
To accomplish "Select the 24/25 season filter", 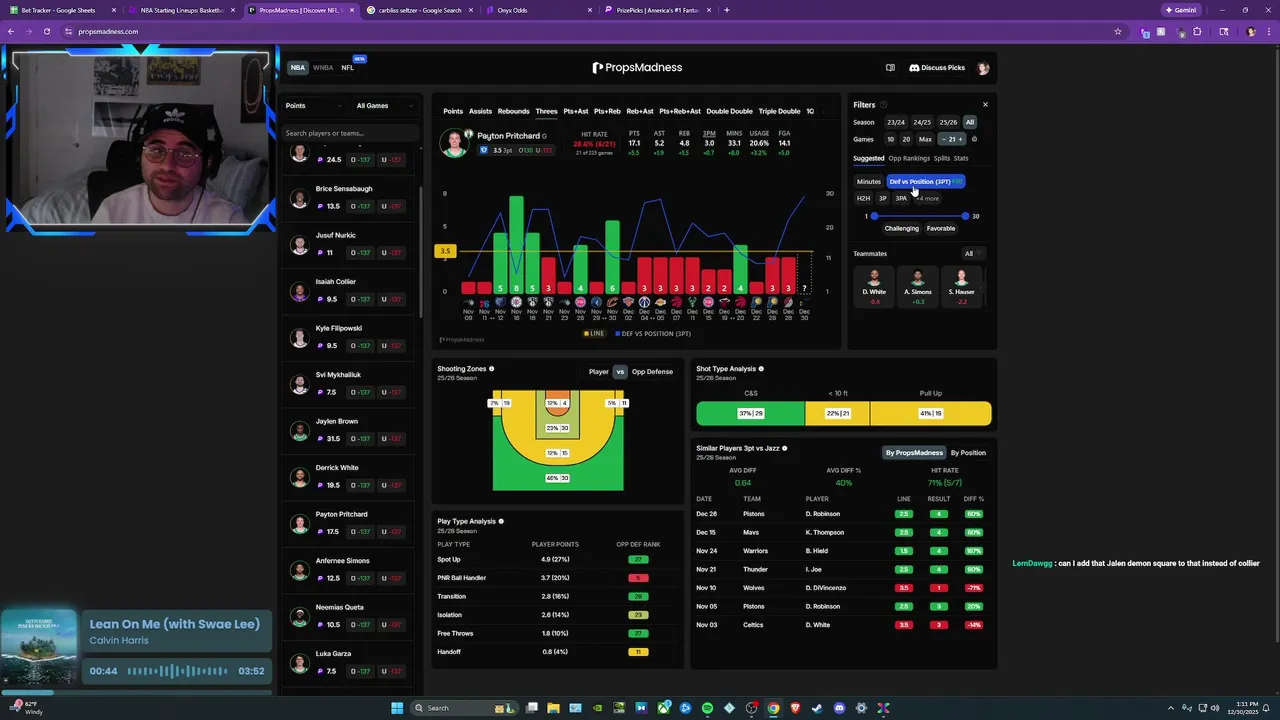I will click(922, 122).
